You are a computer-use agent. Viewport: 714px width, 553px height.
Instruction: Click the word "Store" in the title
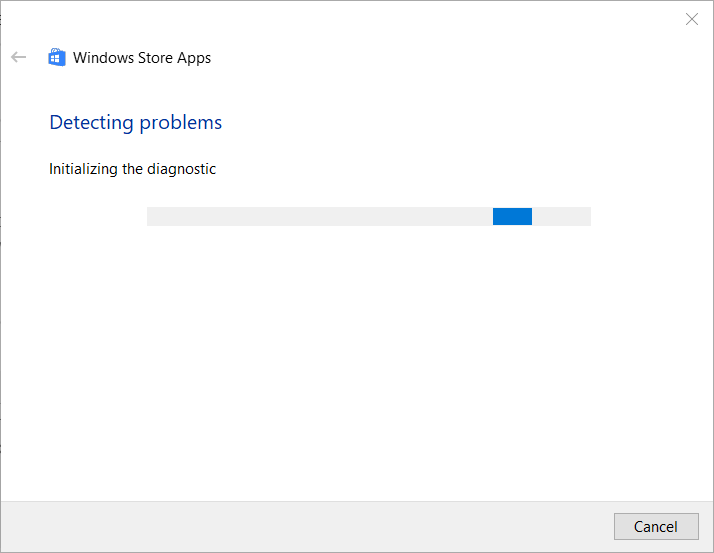point(155,58)
